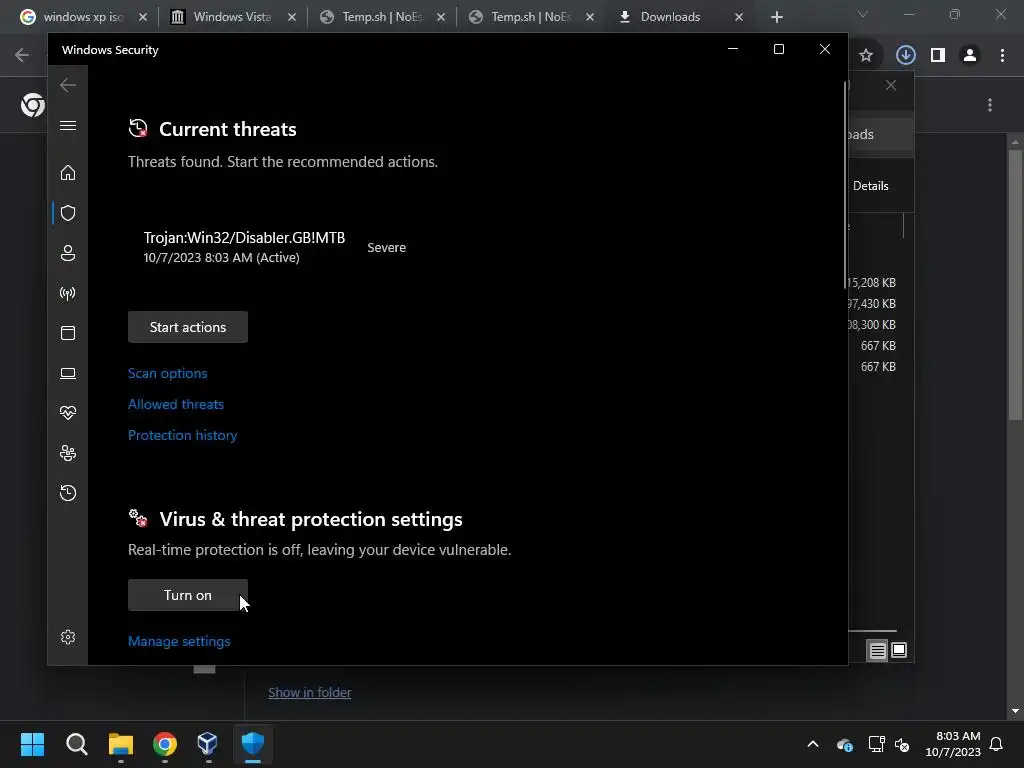The width and height of the screenshot is (1024, 768).
Task: Open Allowed threats link
Action: (x=176, y=404)
